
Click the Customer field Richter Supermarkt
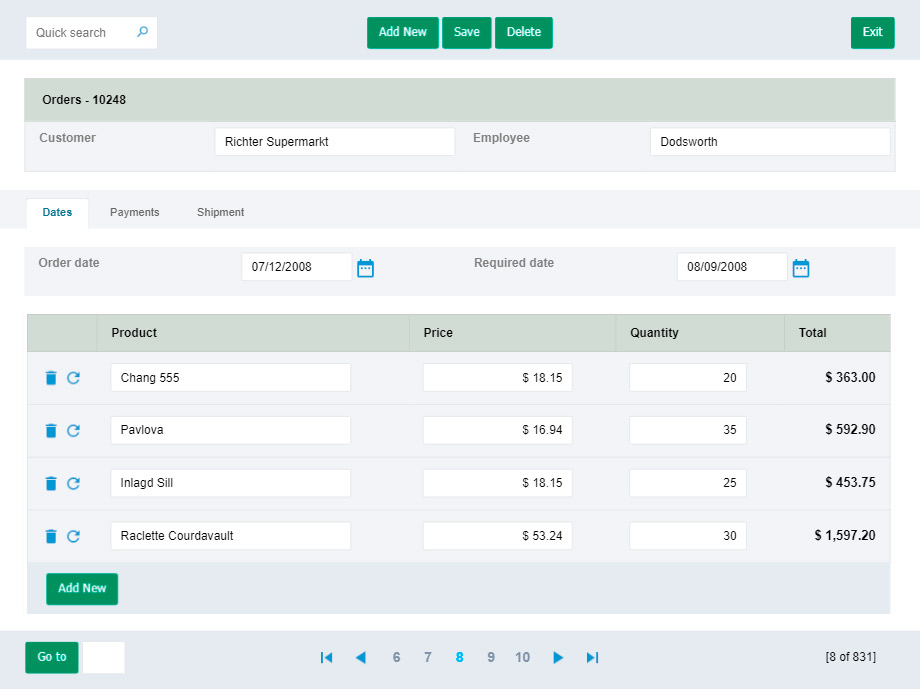(x=334, y=142)
